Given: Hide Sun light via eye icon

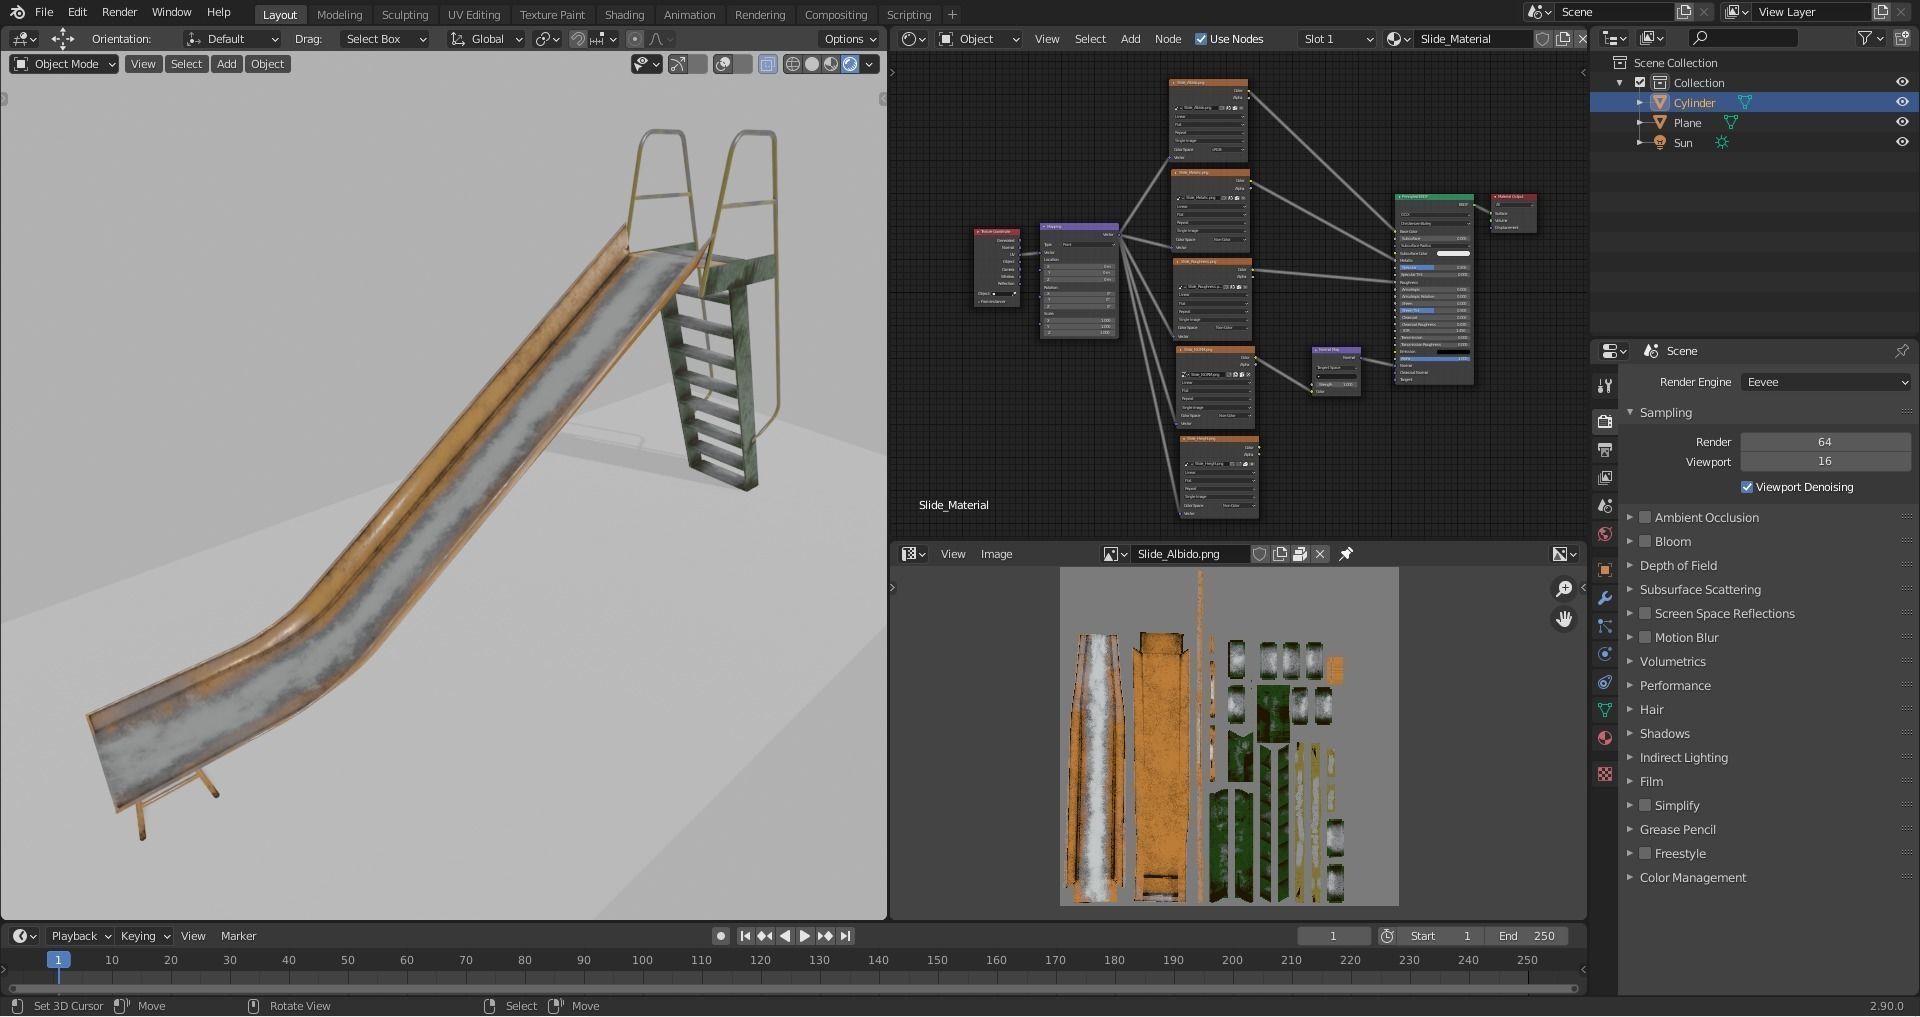Looking at the screenshot, I should click(x=1902, y=142).
